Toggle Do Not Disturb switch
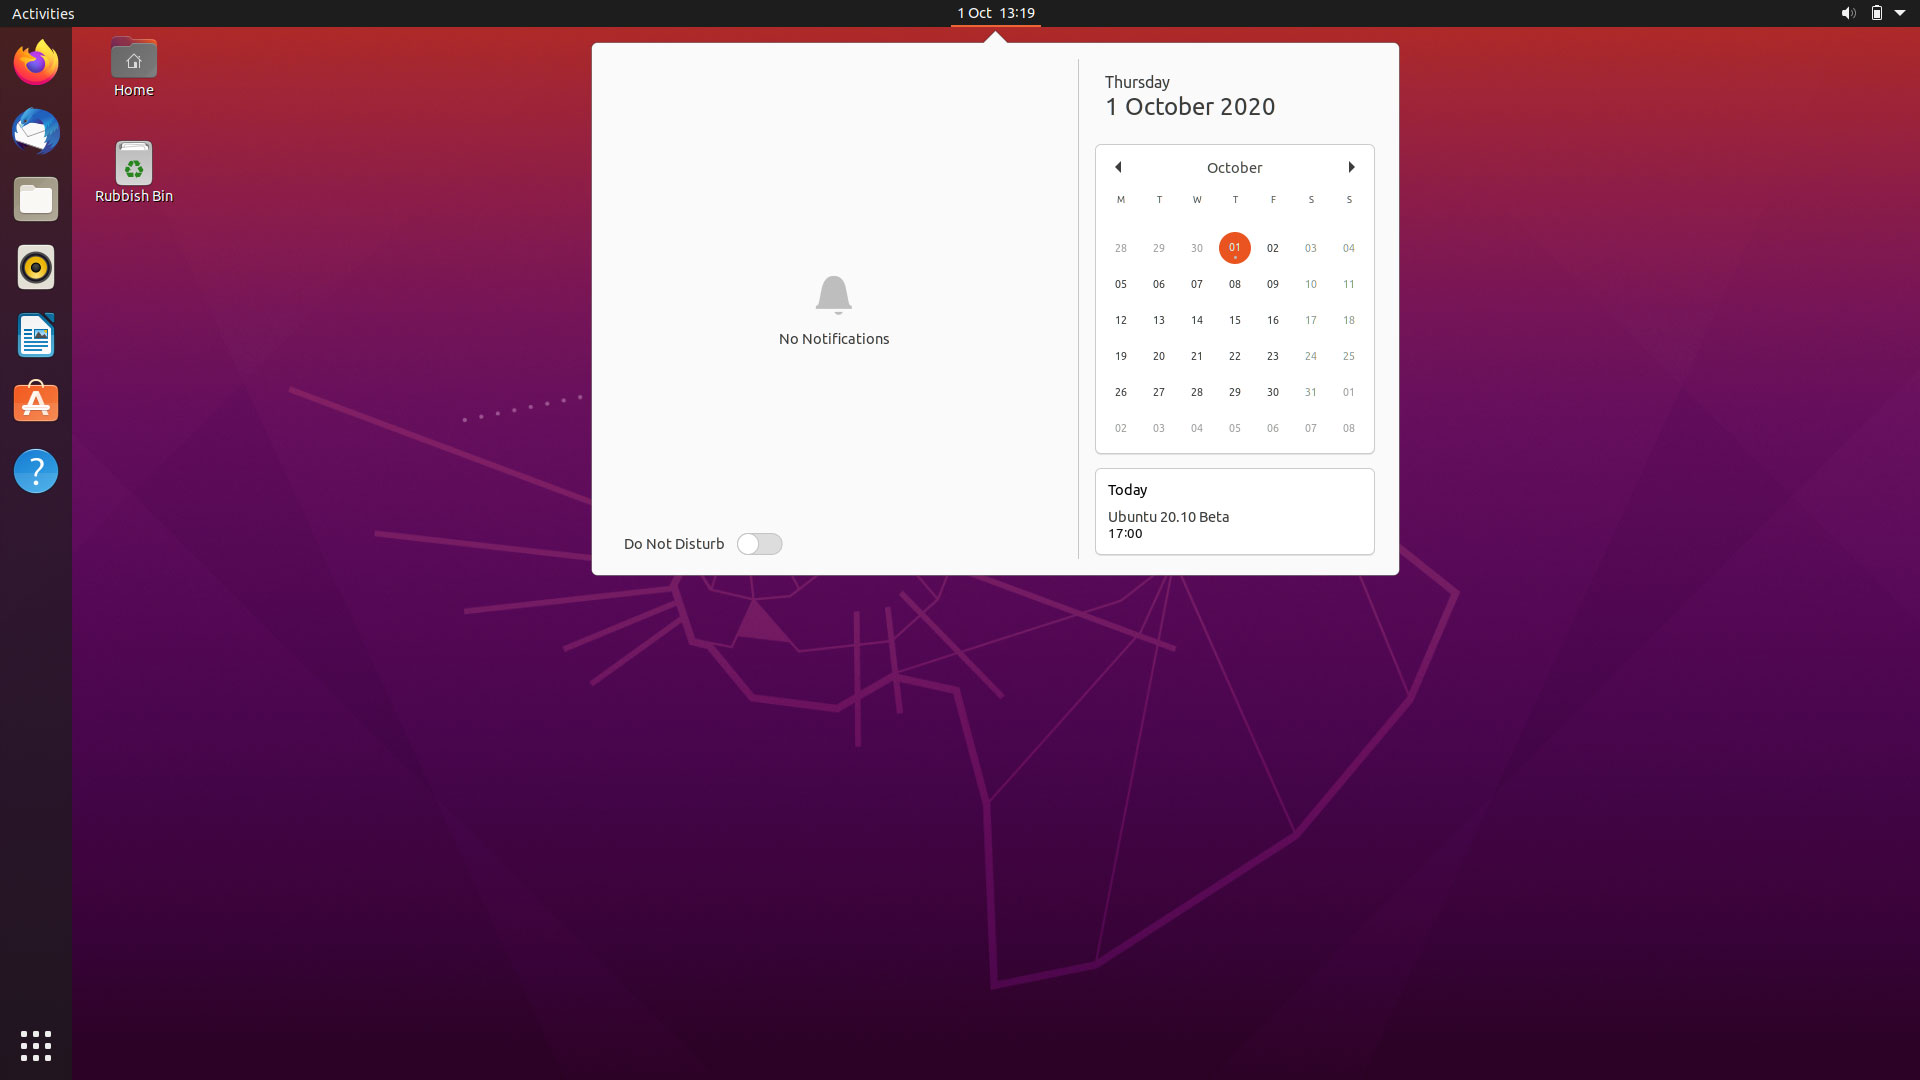The image size is (1920, 1080). coord(759,544)
